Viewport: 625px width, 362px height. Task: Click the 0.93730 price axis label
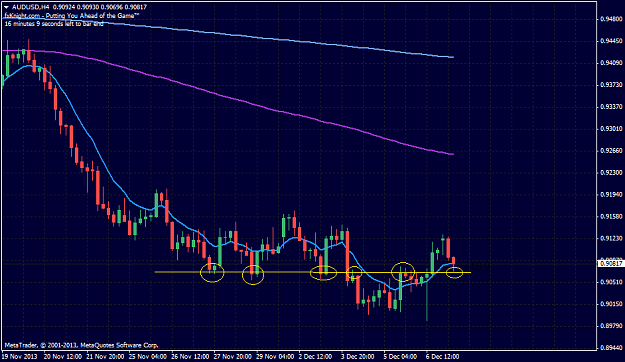(612, 85)
